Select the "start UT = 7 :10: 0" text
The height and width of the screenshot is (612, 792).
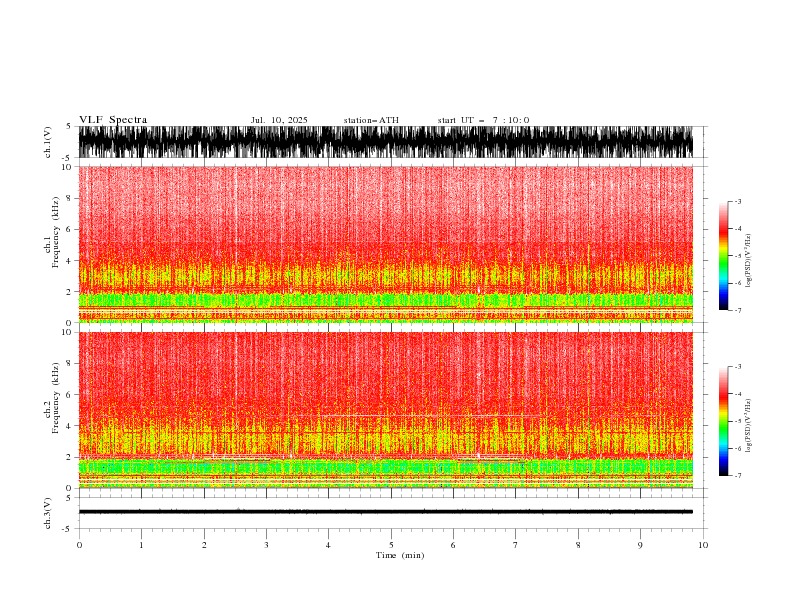(x=483, y=120)
